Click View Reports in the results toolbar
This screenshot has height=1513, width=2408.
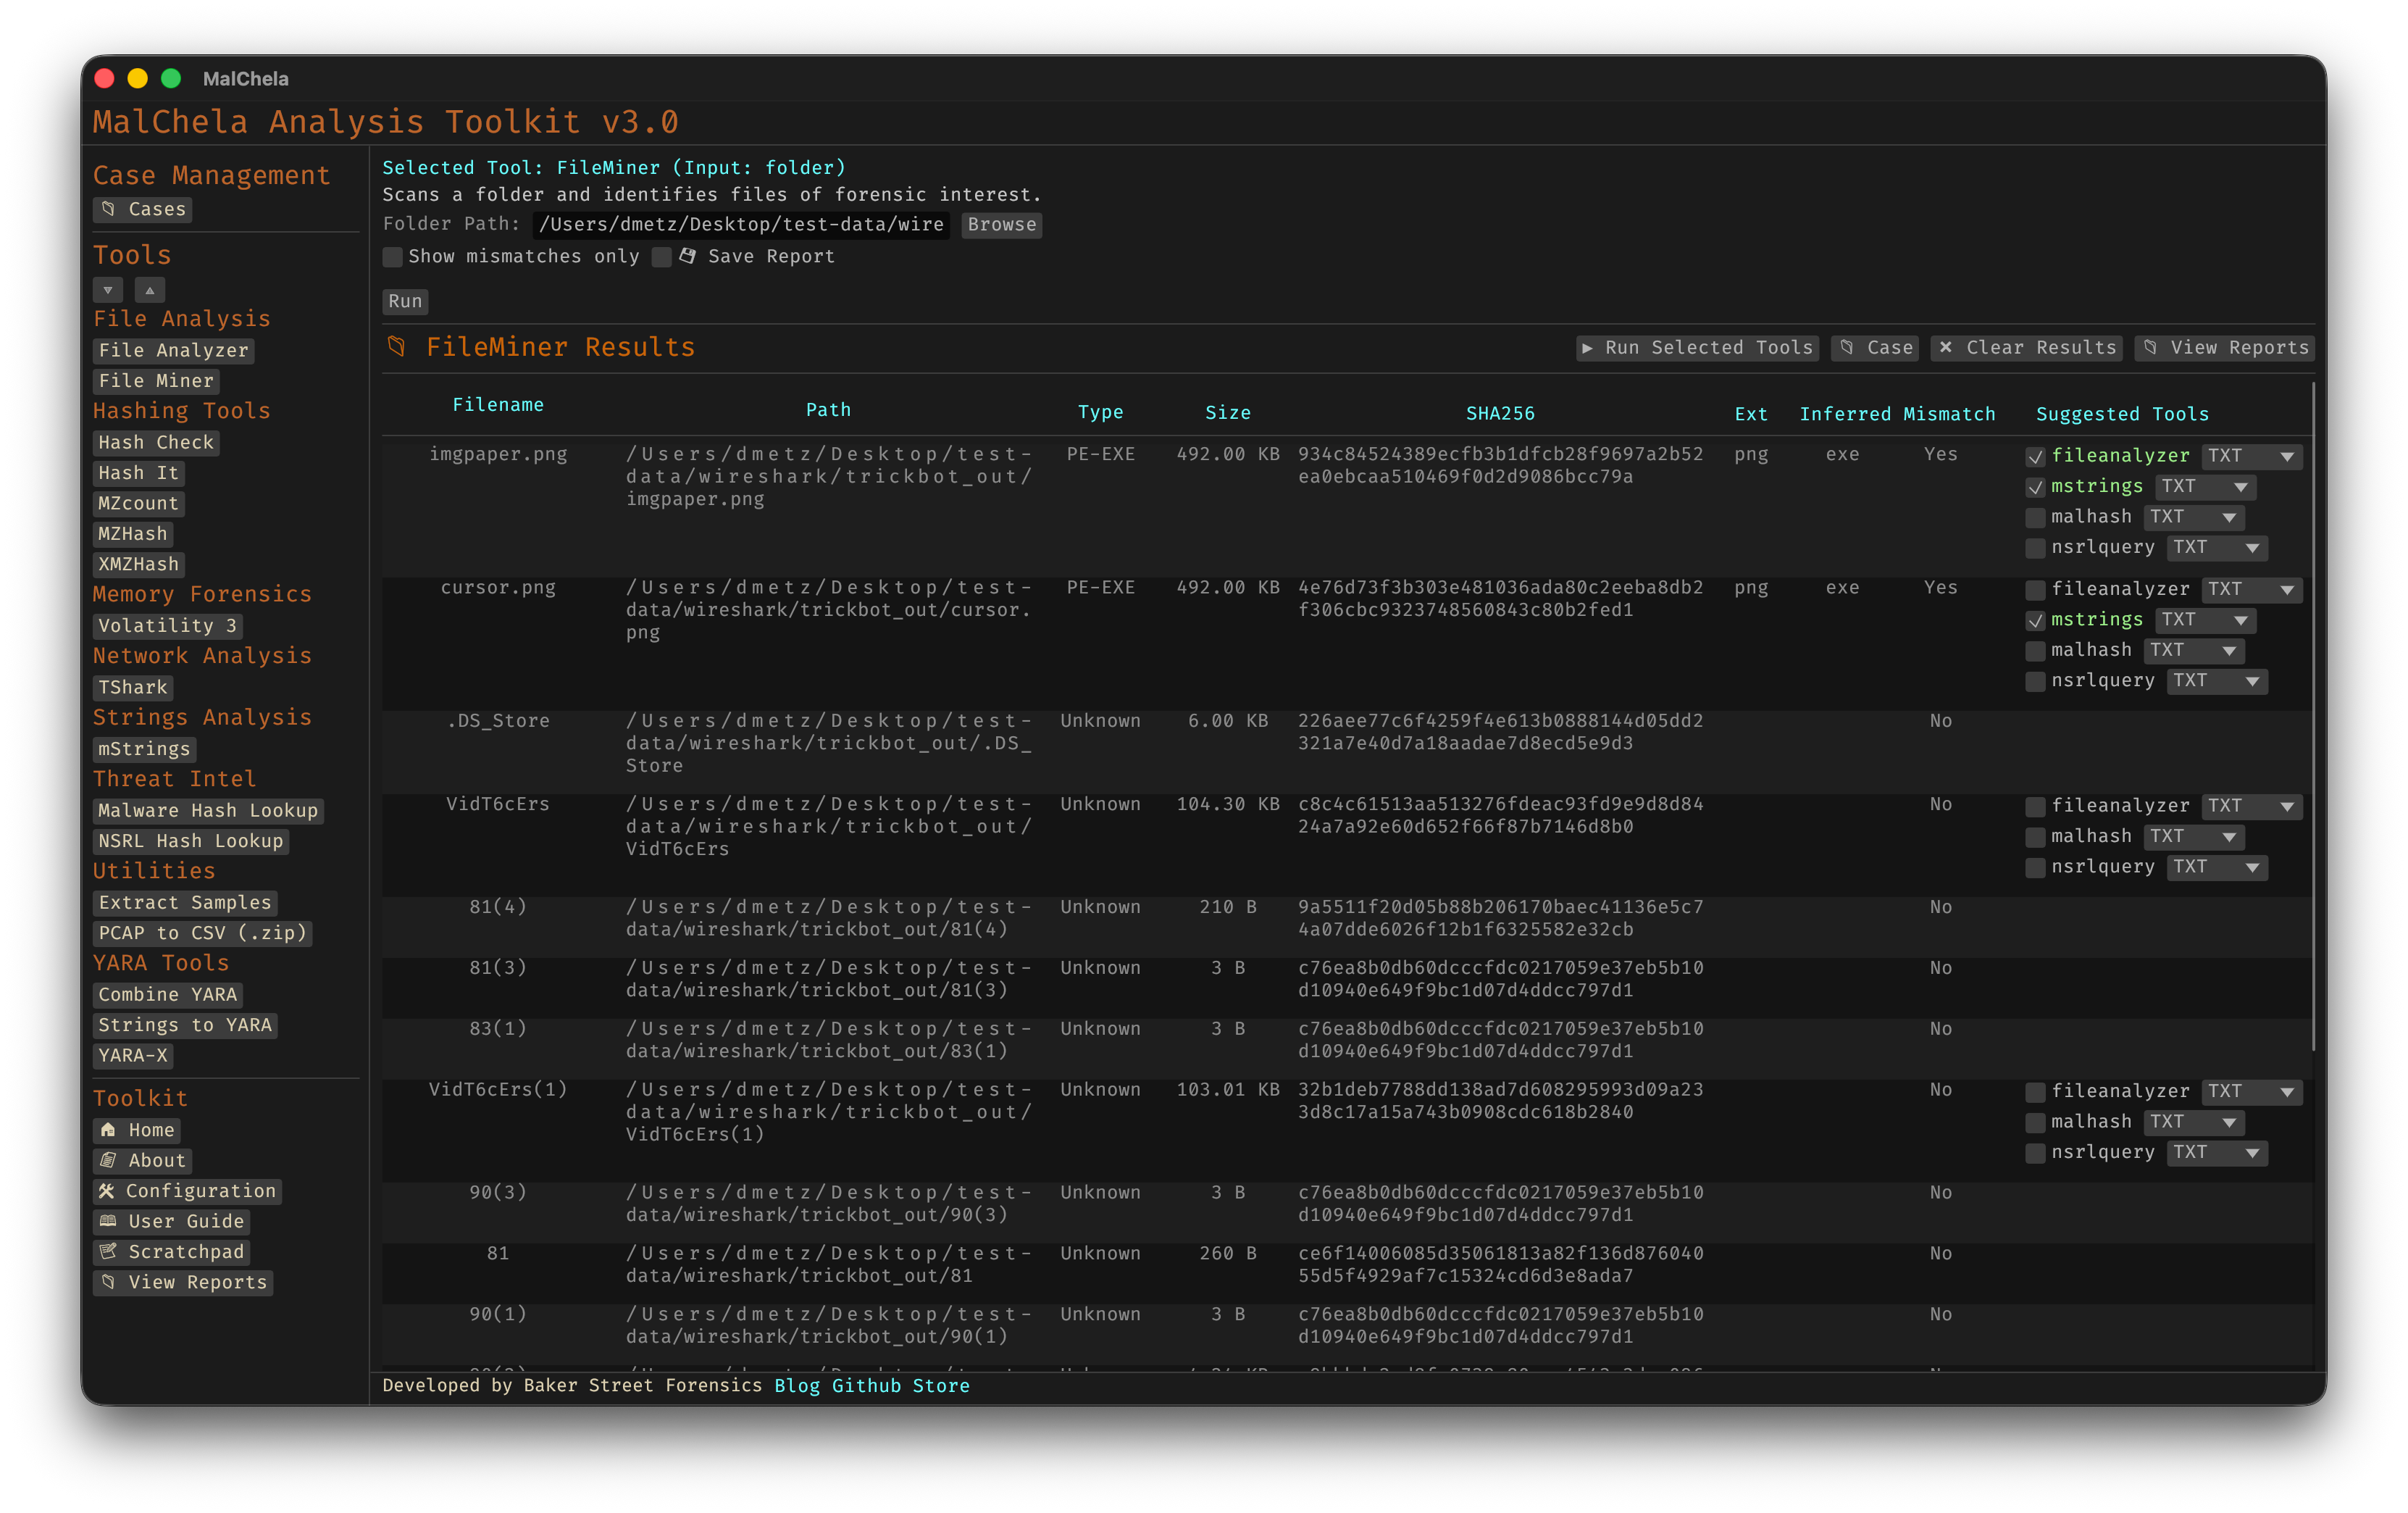click(x=2224, y=347)
